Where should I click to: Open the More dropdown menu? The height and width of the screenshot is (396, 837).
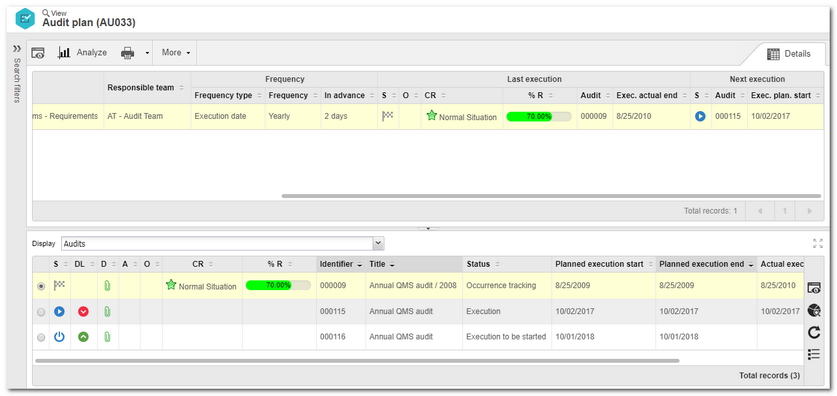(x=176, y=53)
